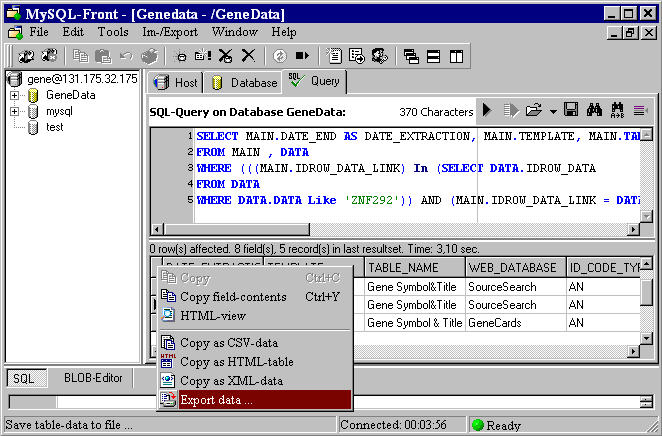Click the WEB_DATABASE column header
This screenshot has width=662, height=436.
(x=515, y=268)
